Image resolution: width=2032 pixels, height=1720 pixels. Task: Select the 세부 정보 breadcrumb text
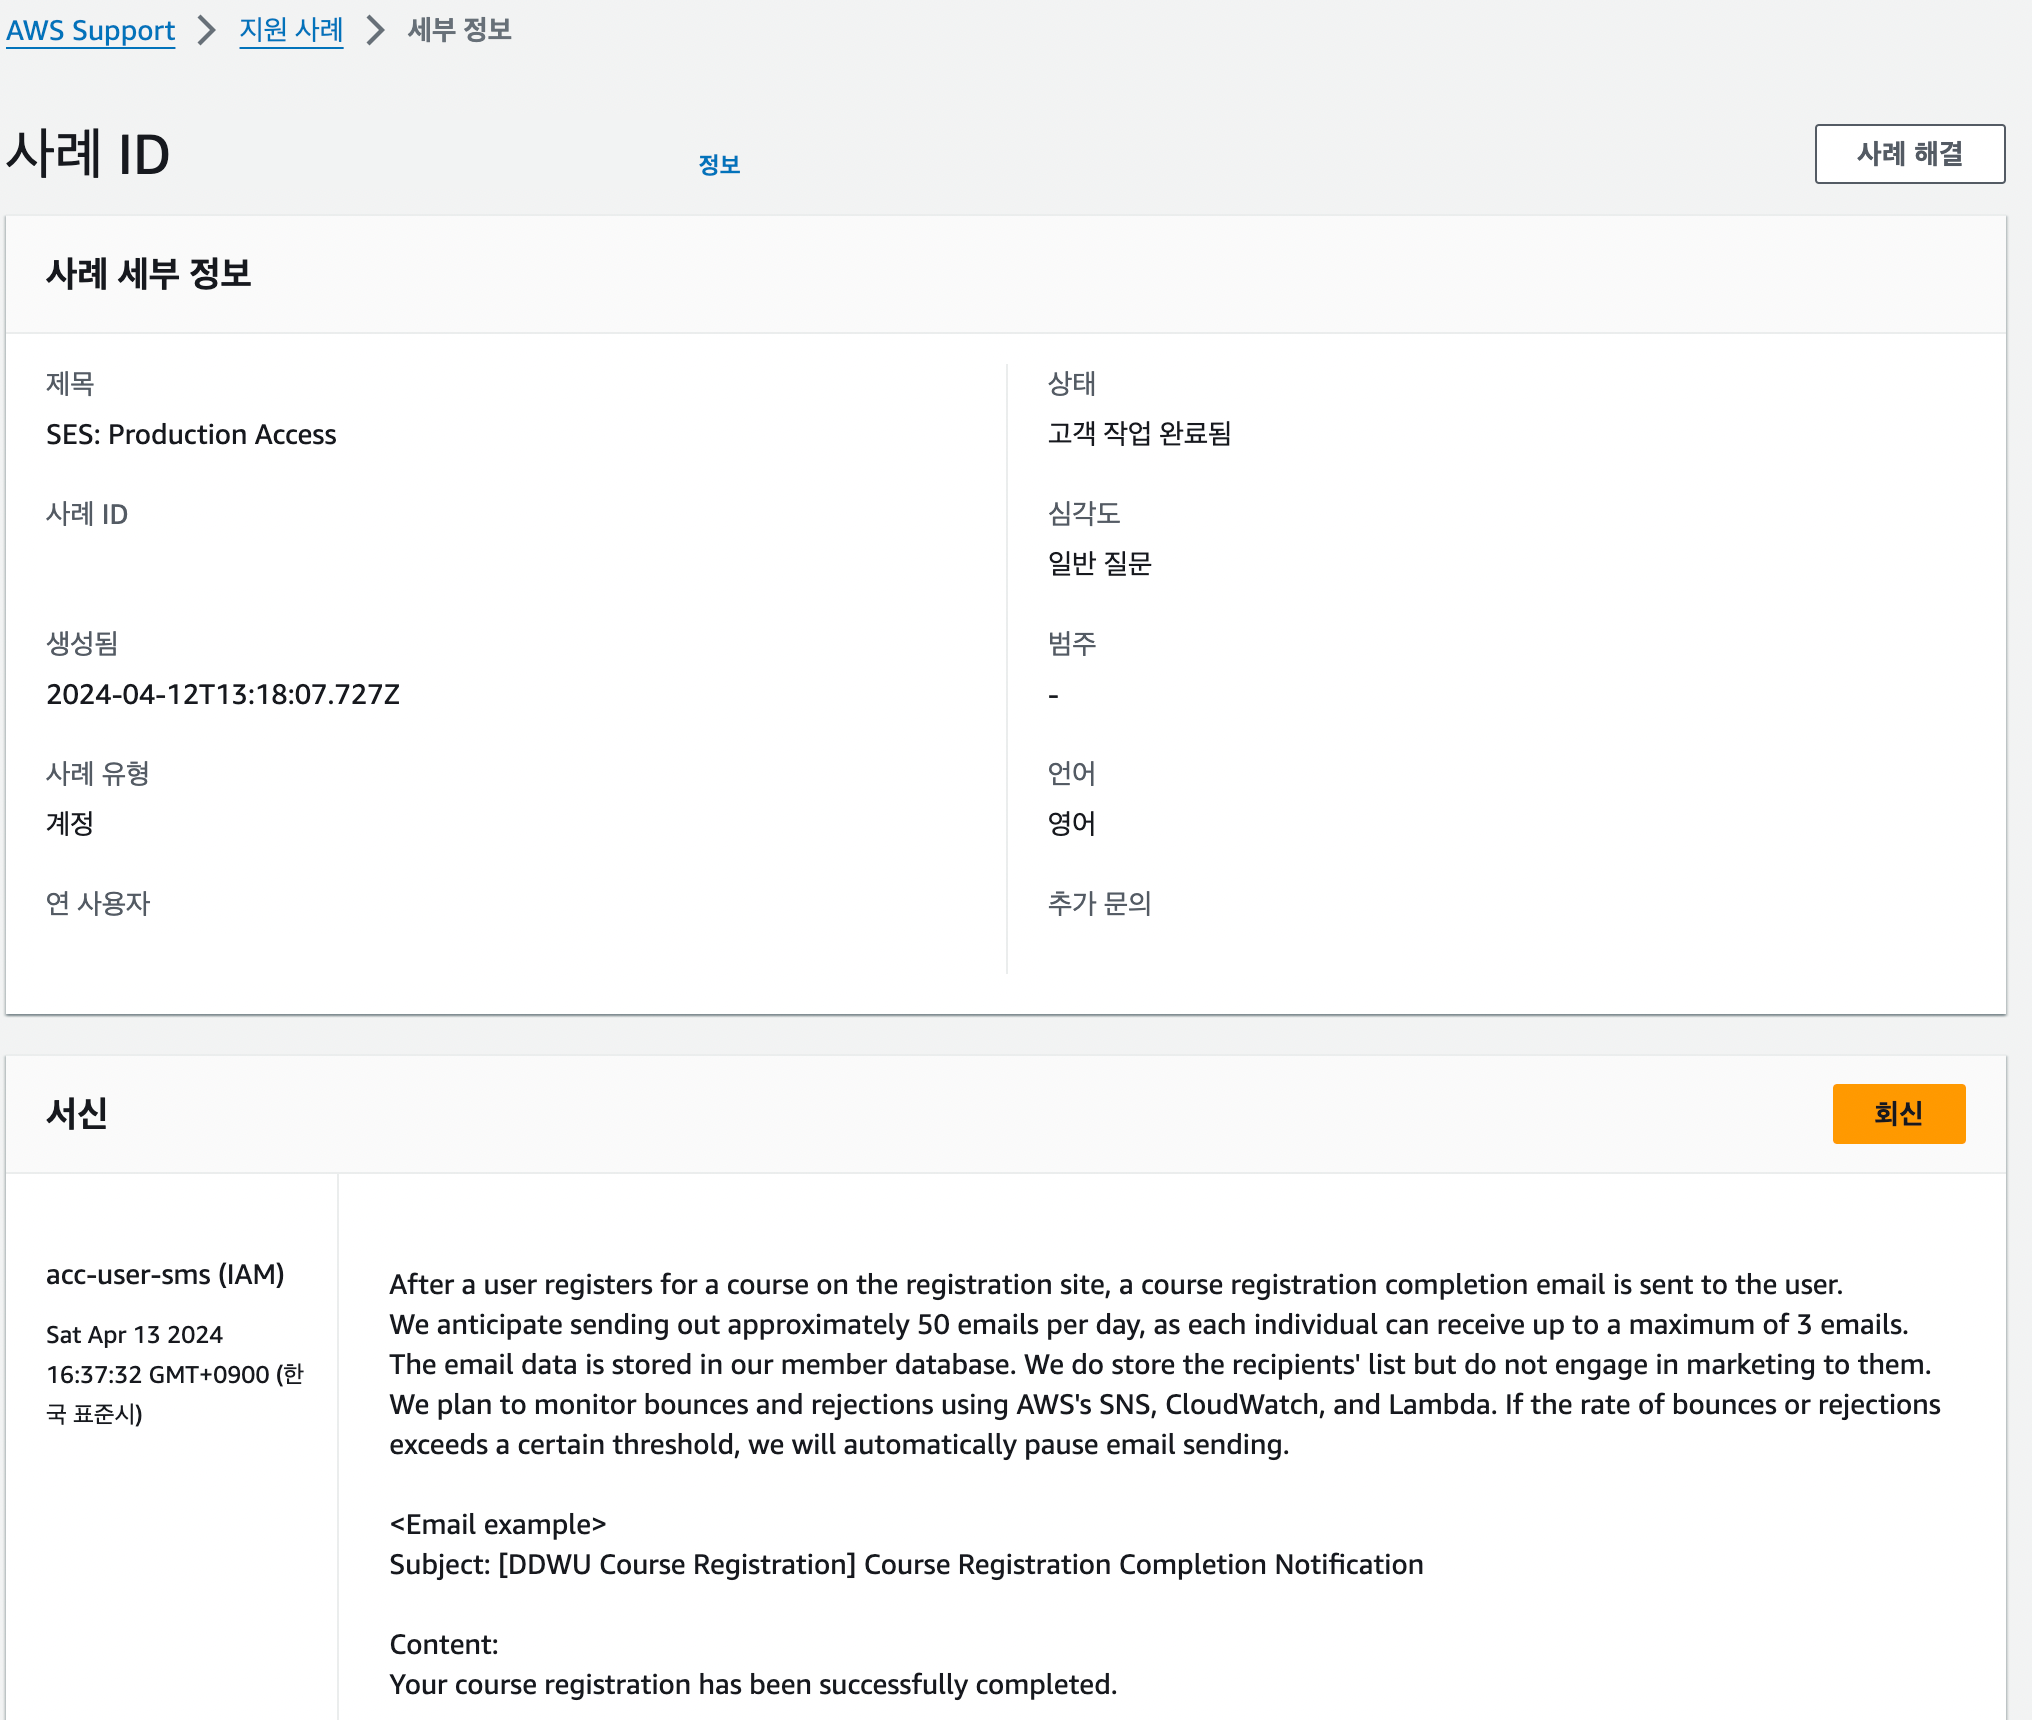coord(460,31)
